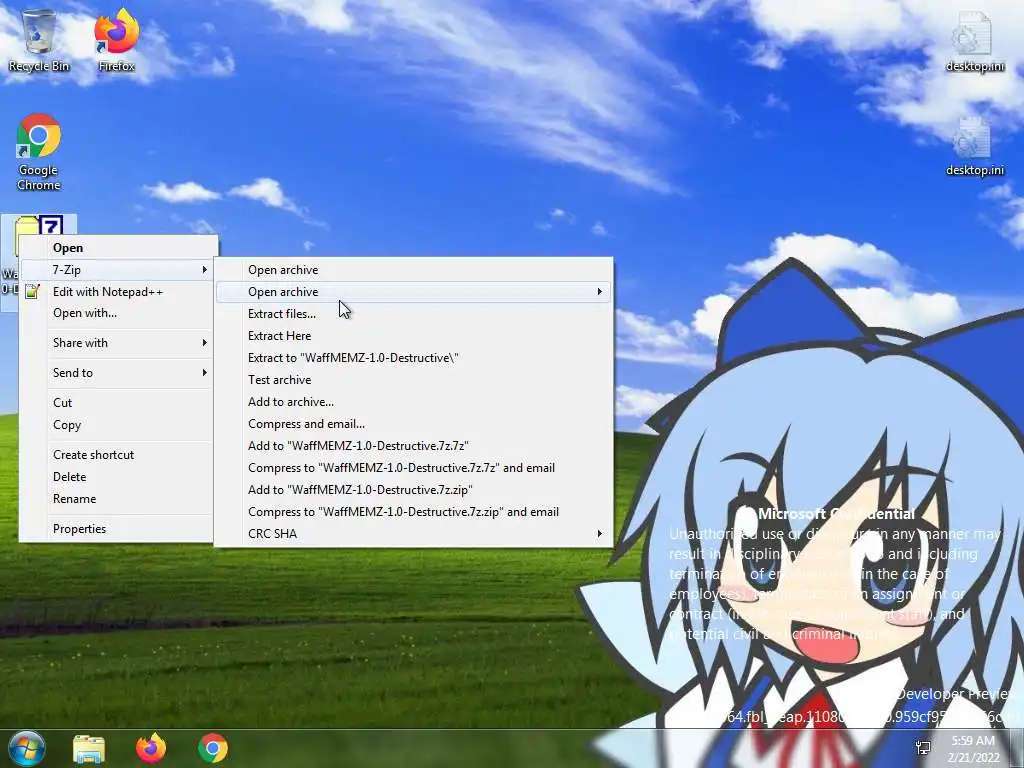Click the Notepad++ icon in context menu
Image resolution: width=1024 pixels, height=768 pixels.
coord(32,291)
